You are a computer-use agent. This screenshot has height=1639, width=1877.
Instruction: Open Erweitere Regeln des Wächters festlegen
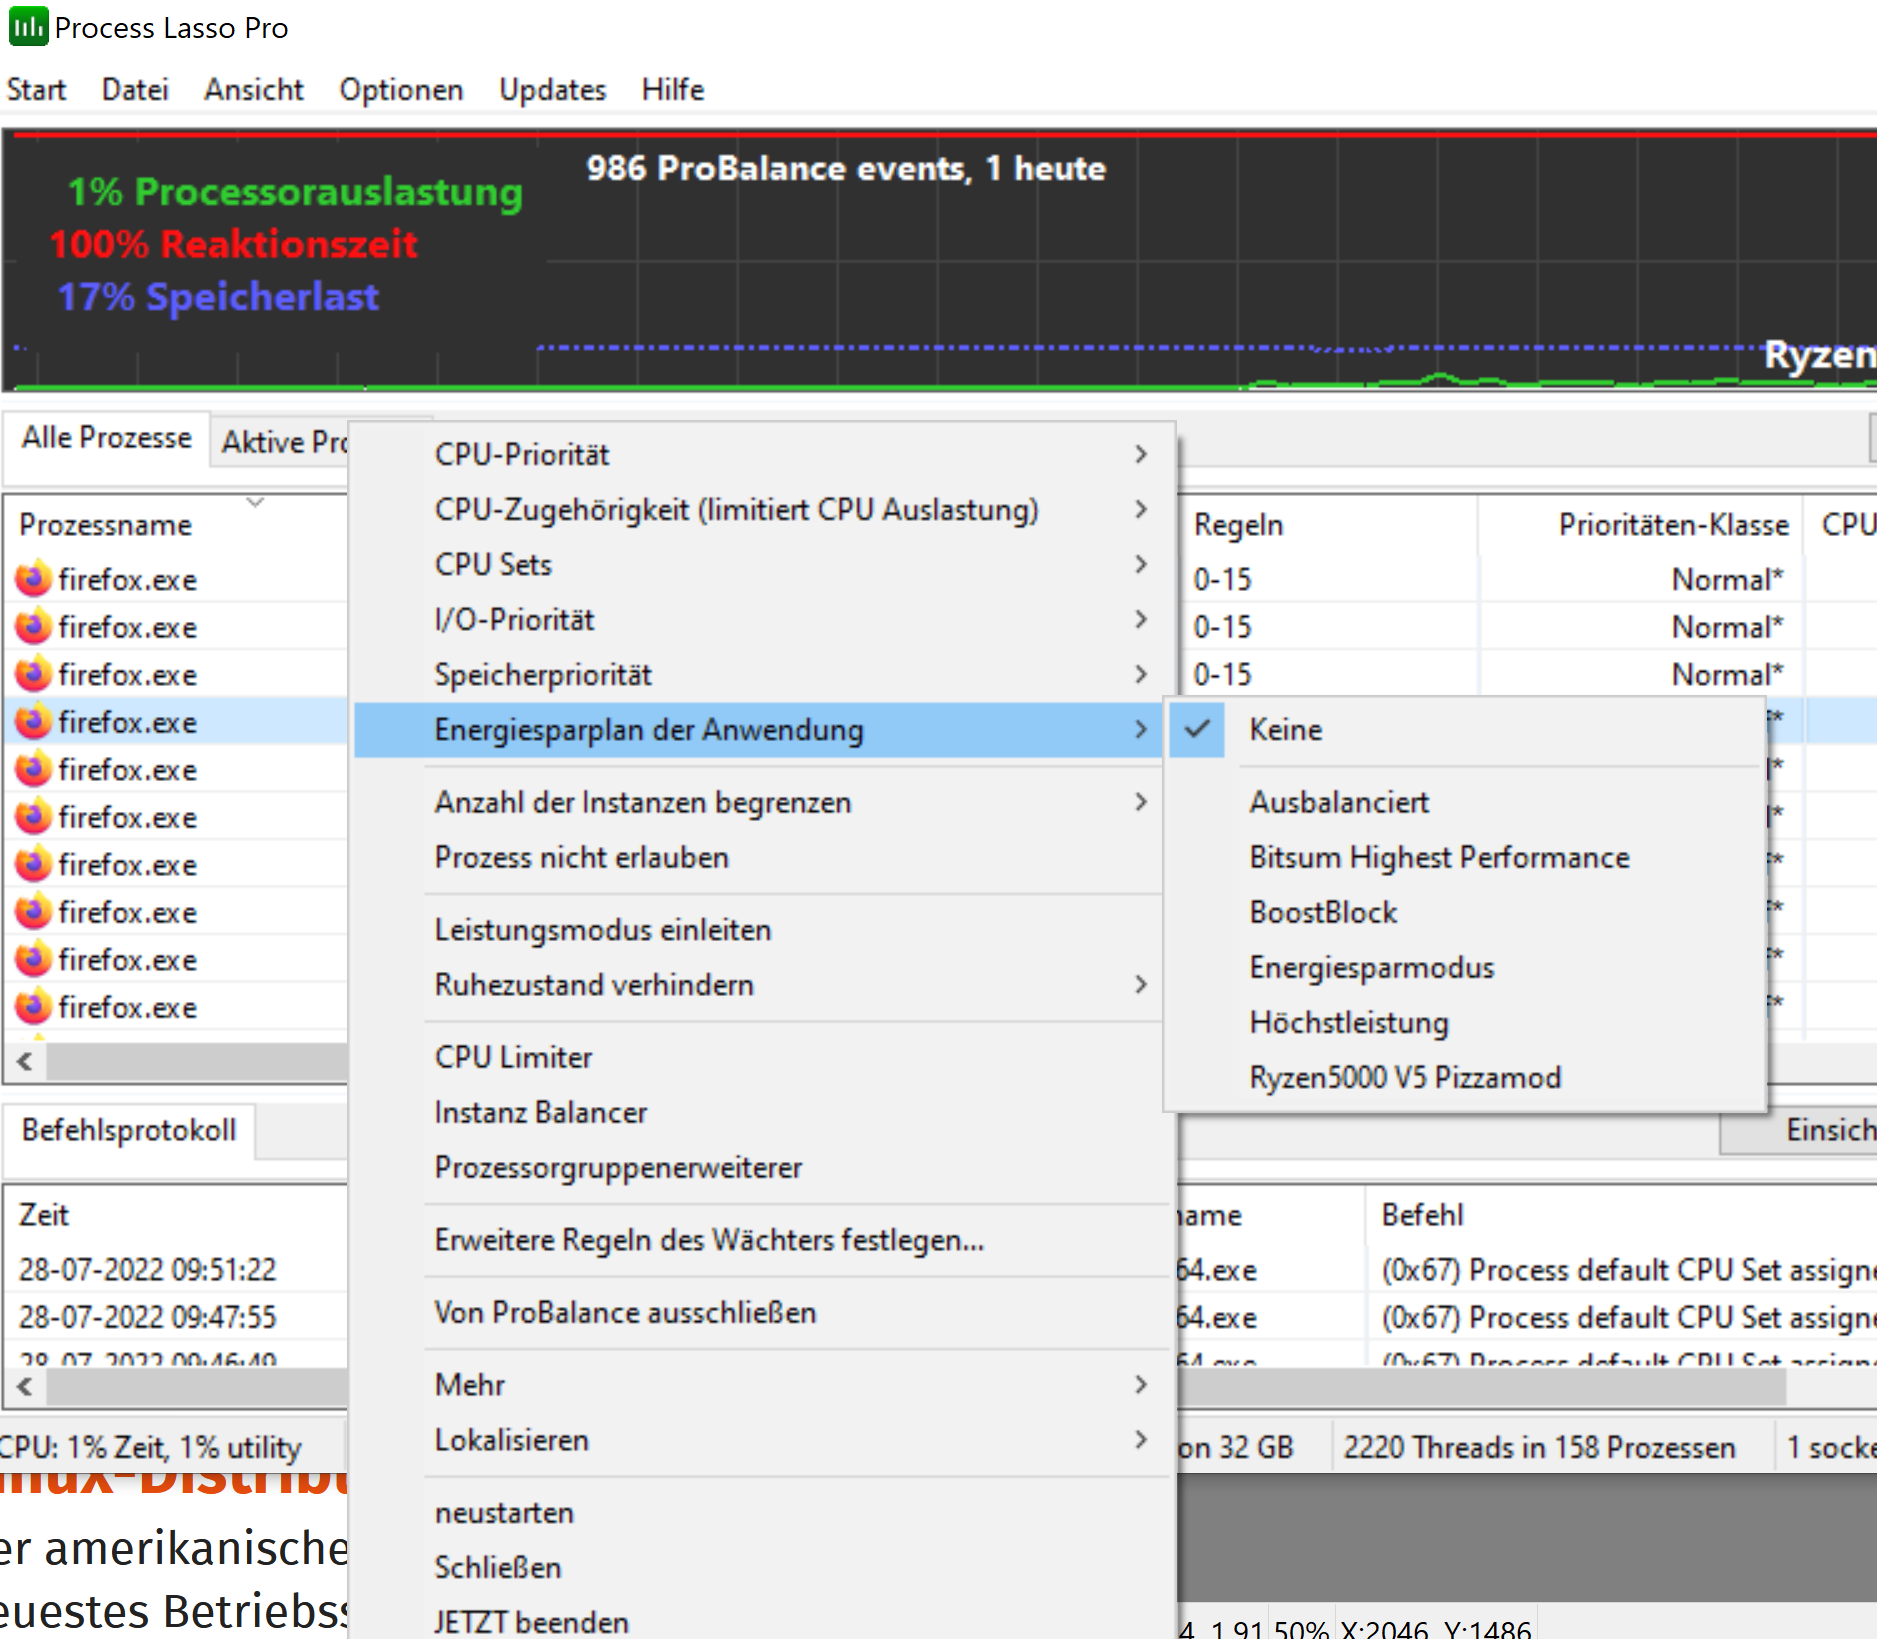click(760, 1240)
